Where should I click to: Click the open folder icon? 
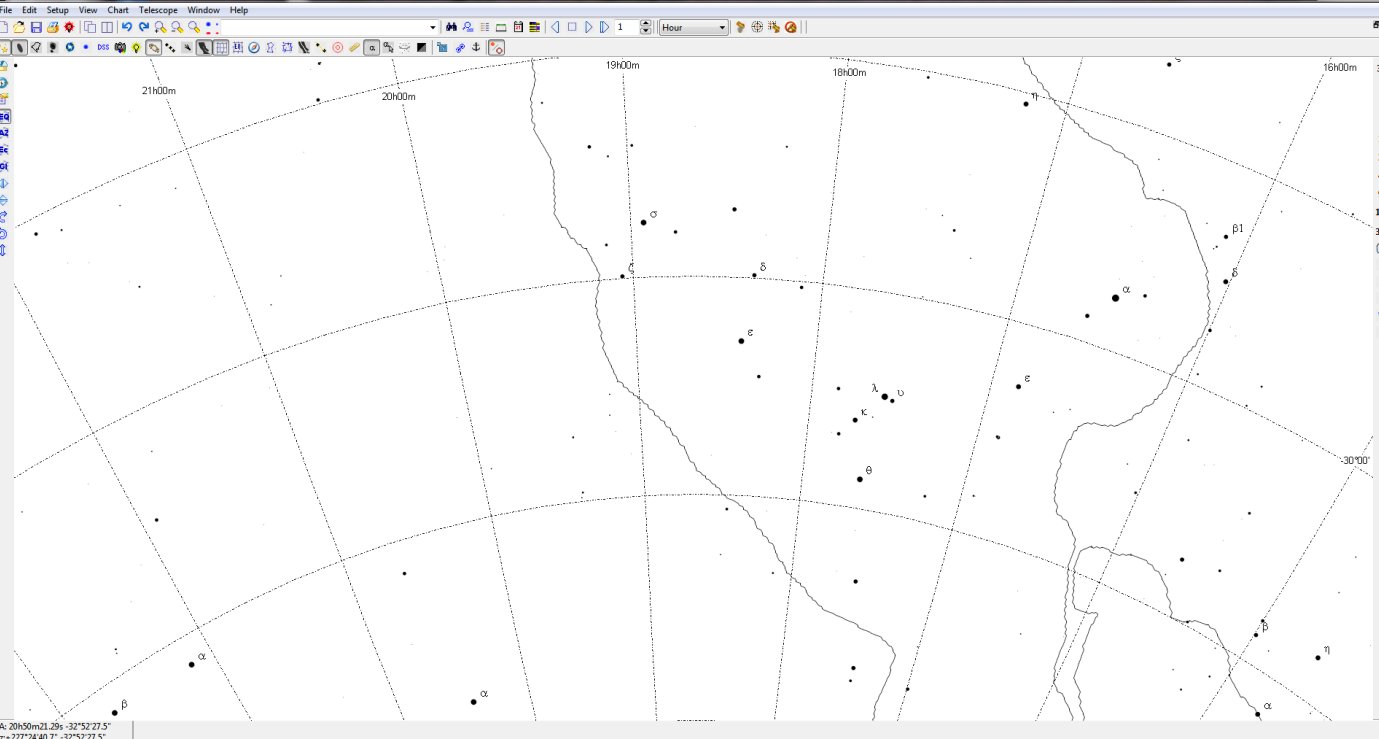point(19,27)
